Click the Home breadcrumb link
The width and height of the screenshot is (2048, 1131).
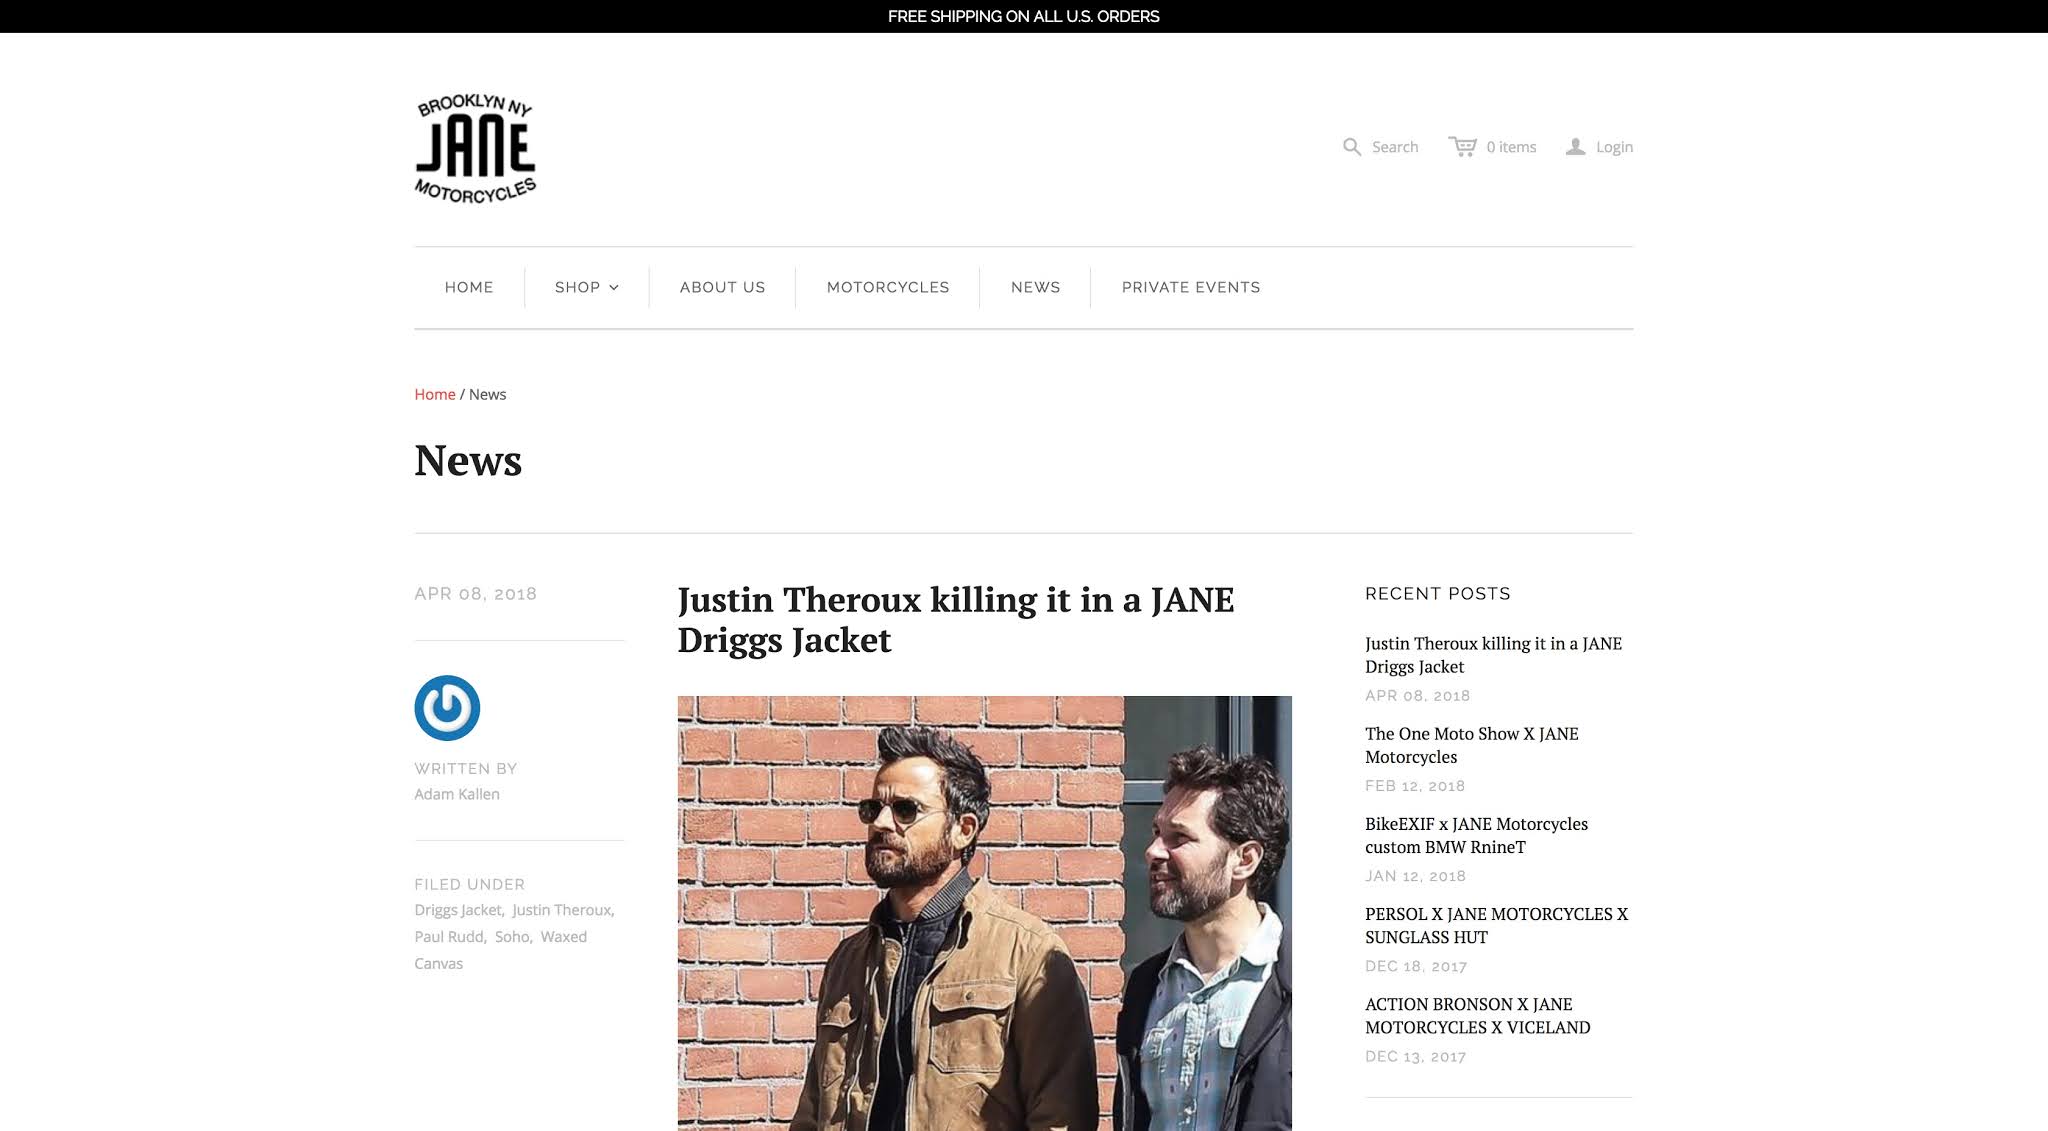click(x=434, y=394)
